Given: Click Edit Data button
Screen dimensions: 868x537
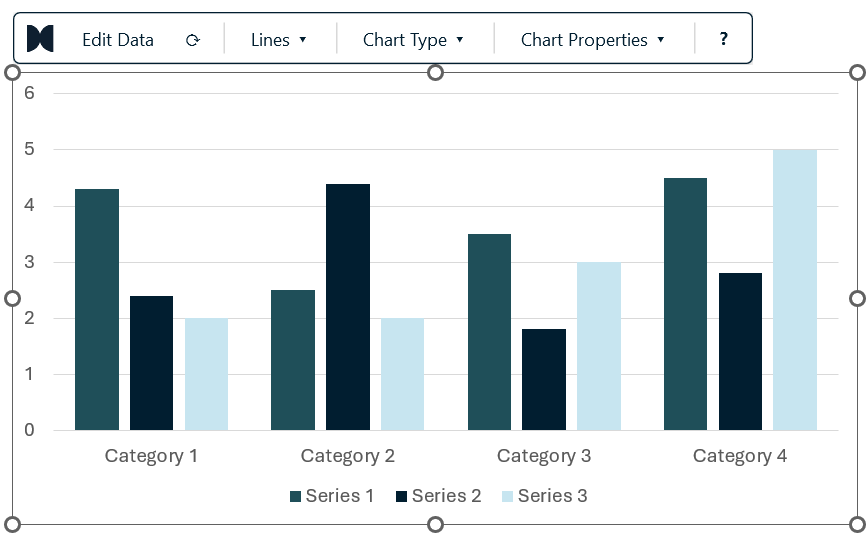Looking at the screenshot, I should 118,40.
